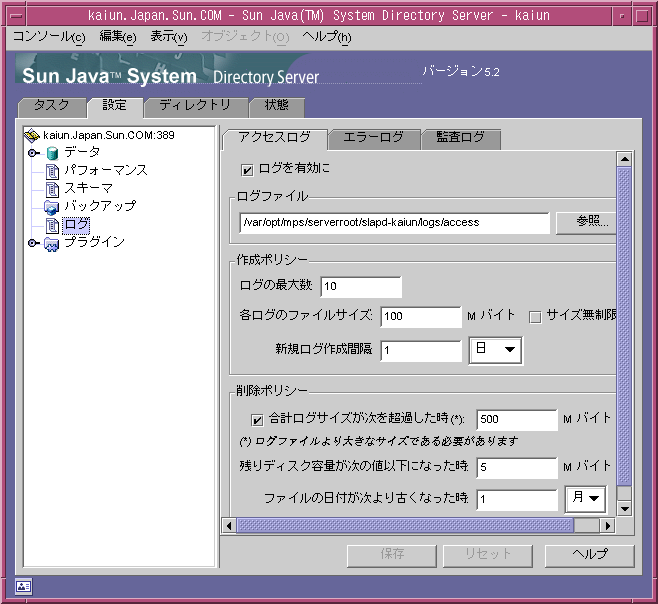Click the total log size field showing 500
This screenshot has height=604, width=658.
pos(517,420)
